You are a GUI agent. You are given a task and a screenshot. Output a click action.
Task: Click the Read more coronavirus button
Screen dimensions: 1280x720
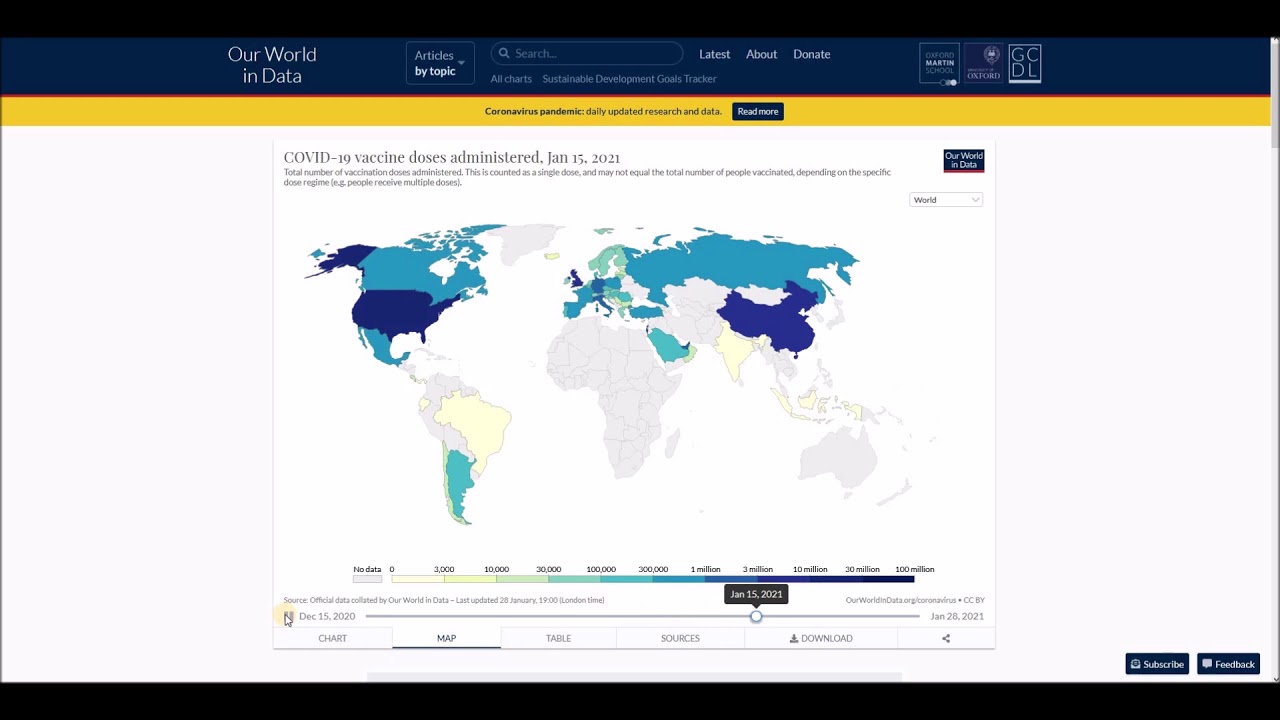pyautogui.click(x=757, y=111)
